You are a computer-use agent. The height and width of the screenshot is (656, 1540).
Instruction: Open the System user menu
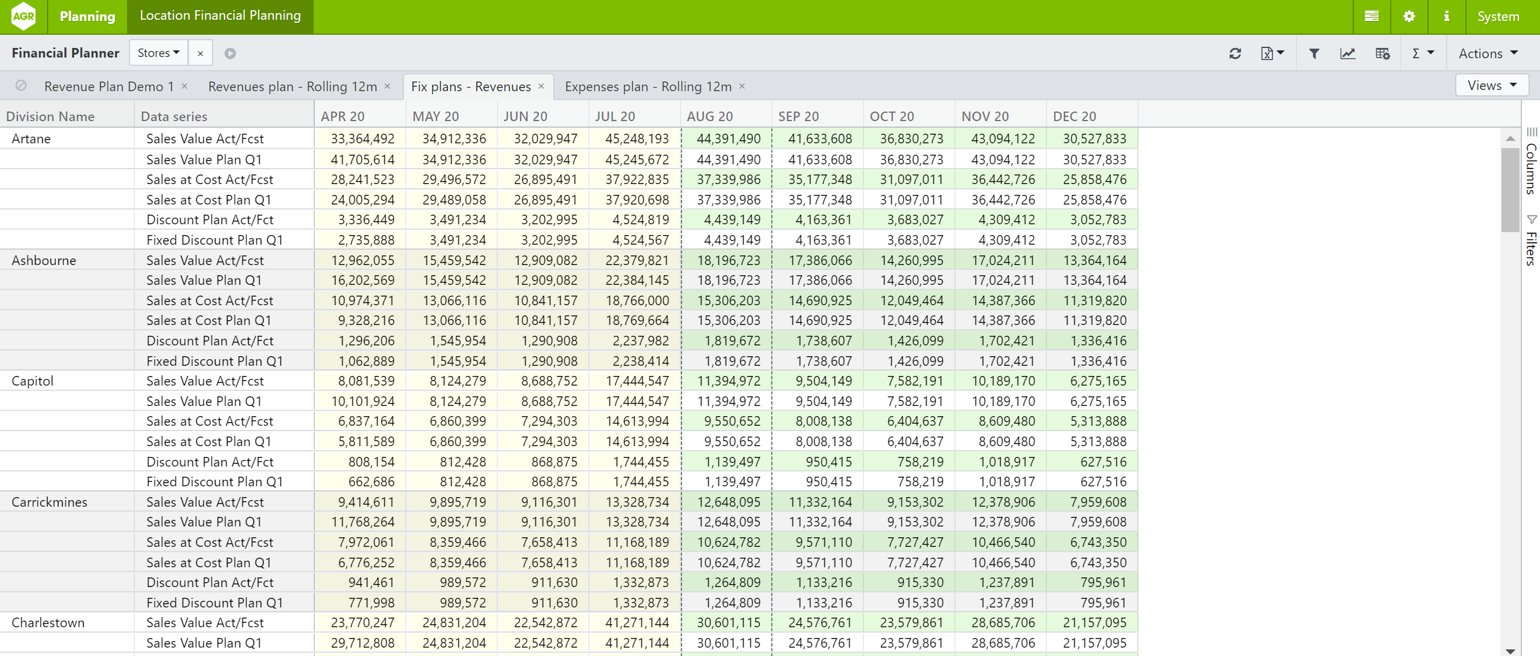point(1498,16)
